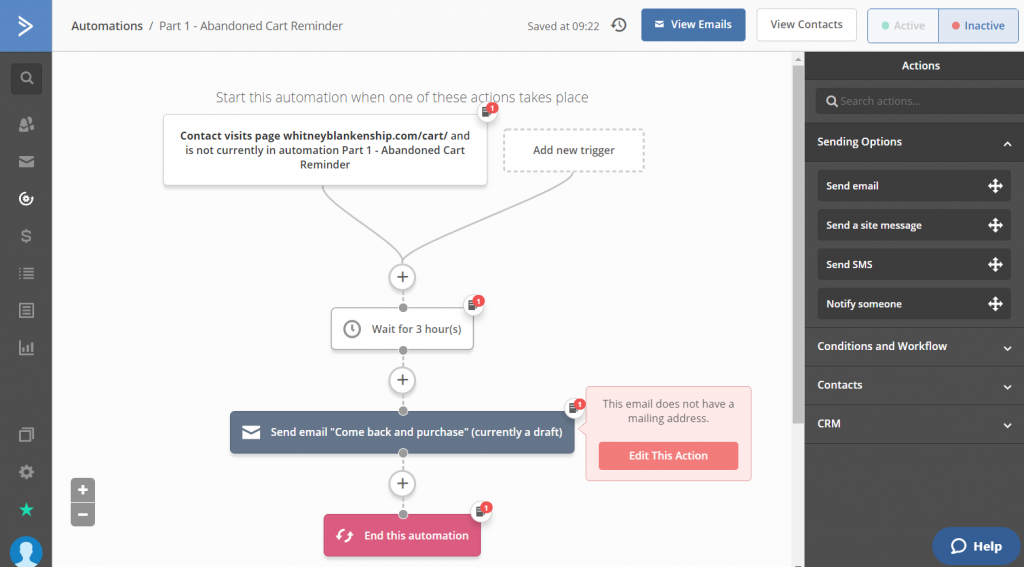Screen dimensions: 1024x567
Task: Click the revision history clock icon
Action: 619,25
